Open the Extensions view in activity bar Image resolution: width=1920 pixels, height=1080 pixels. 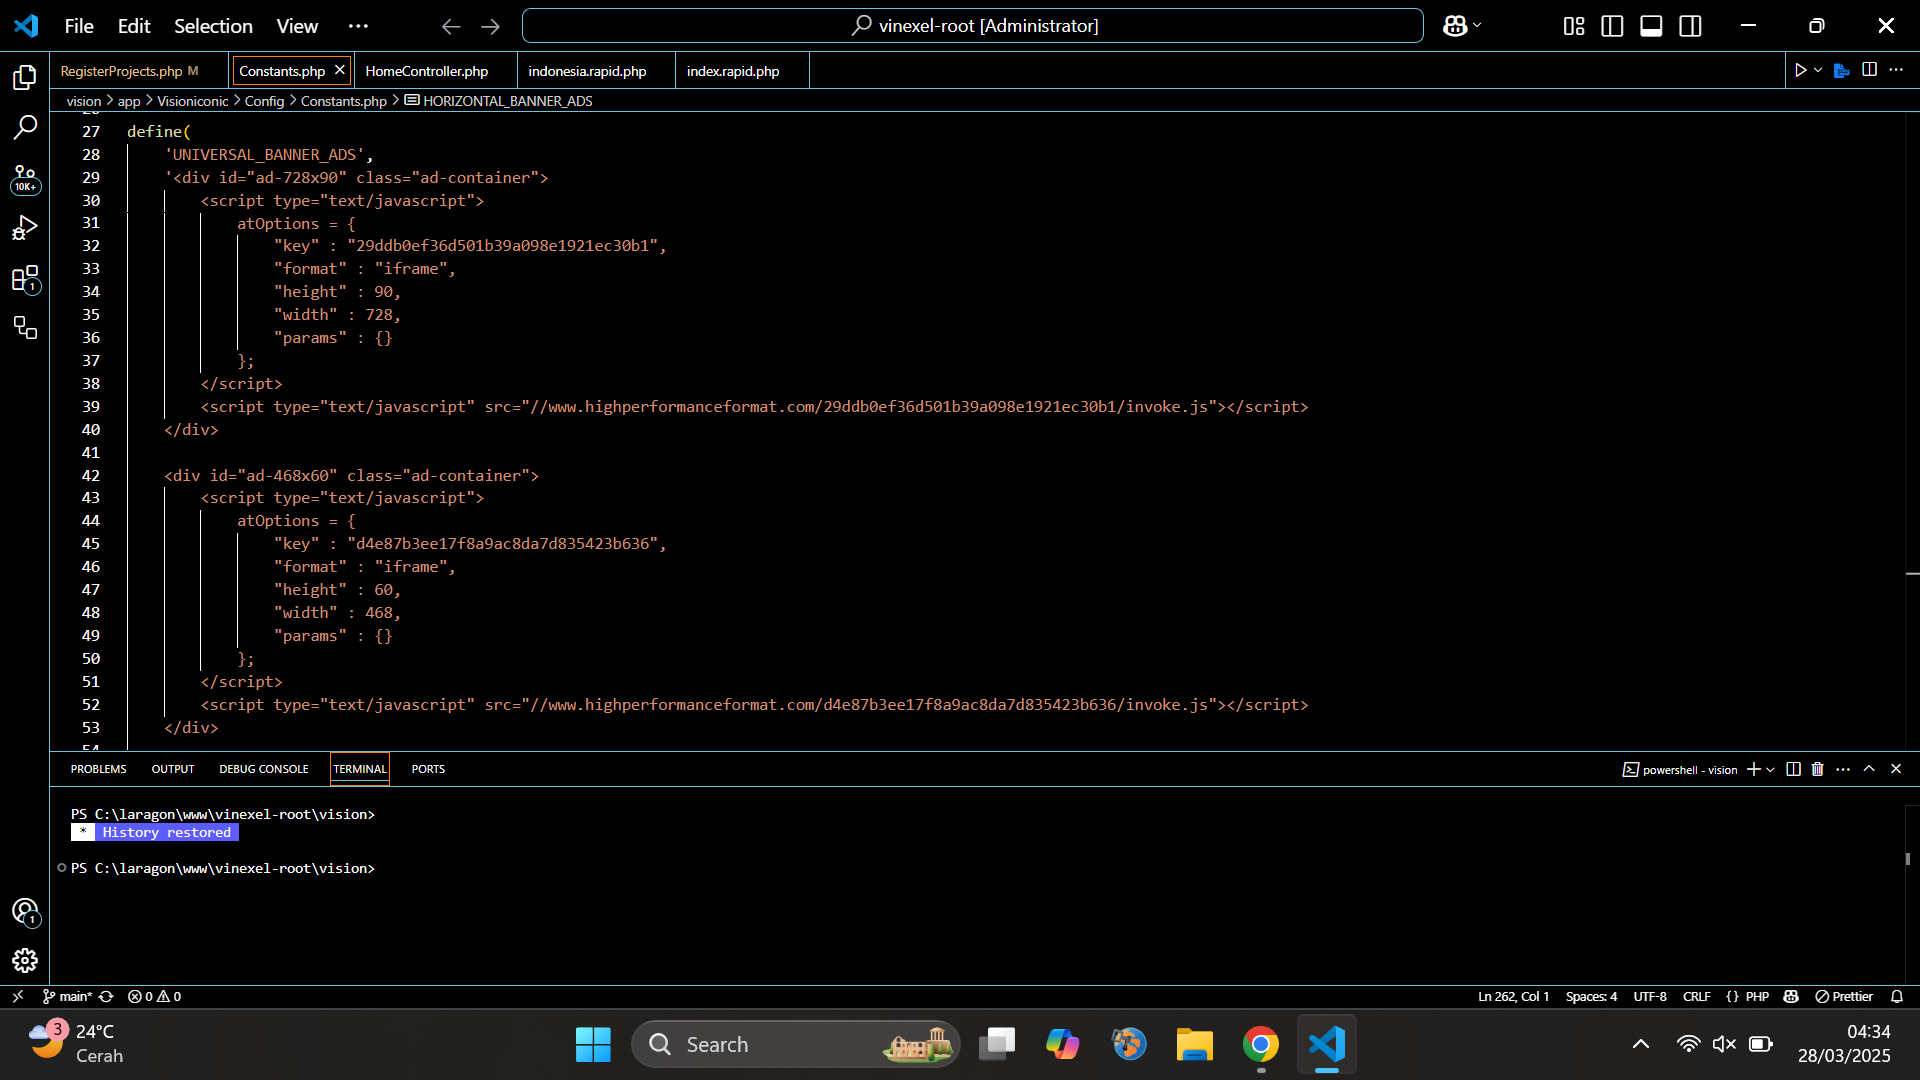(x=25, y=279)
